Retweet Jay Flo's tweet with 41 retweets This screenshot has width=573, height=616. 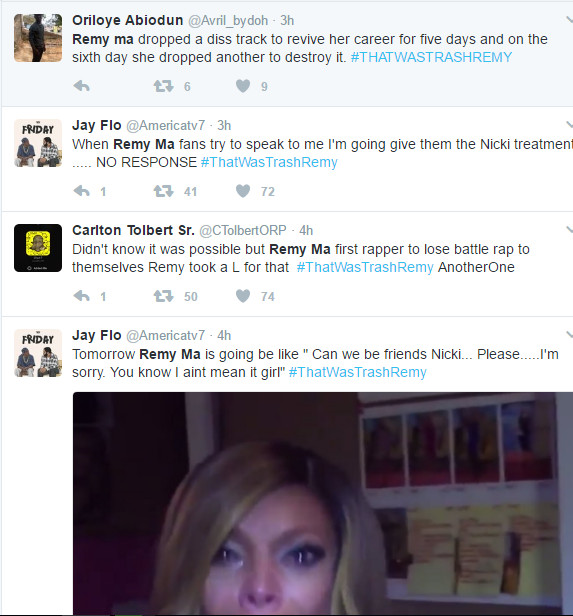(163, 191)
